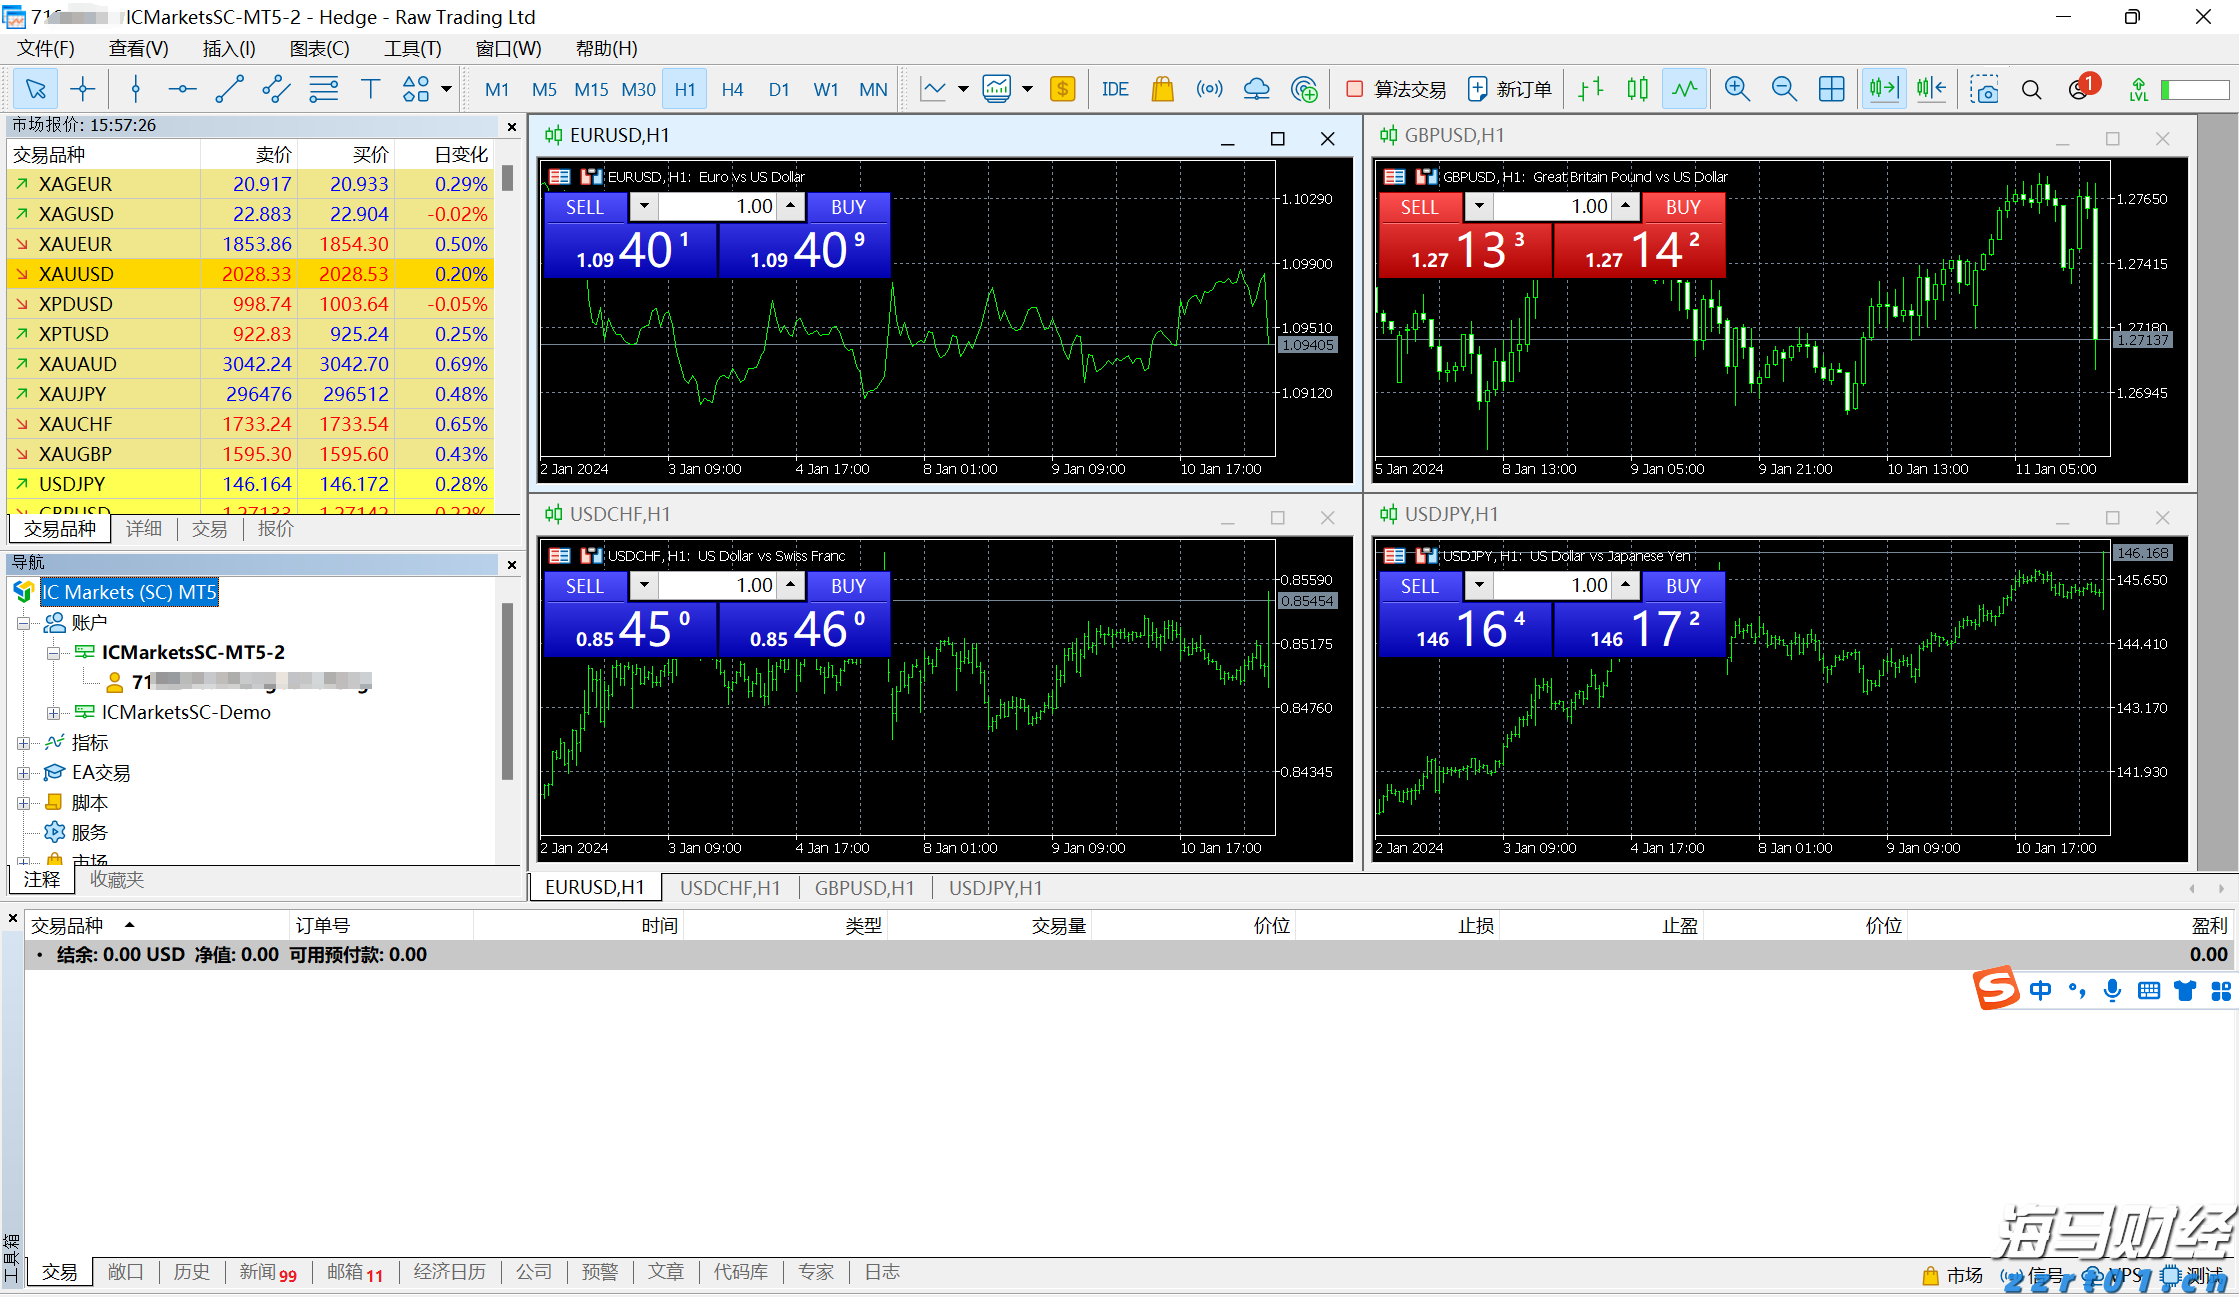Open the search magnifier in toolbar
The height and width of the screenshot is (1297, 2239).
(x=2031, y=89)
